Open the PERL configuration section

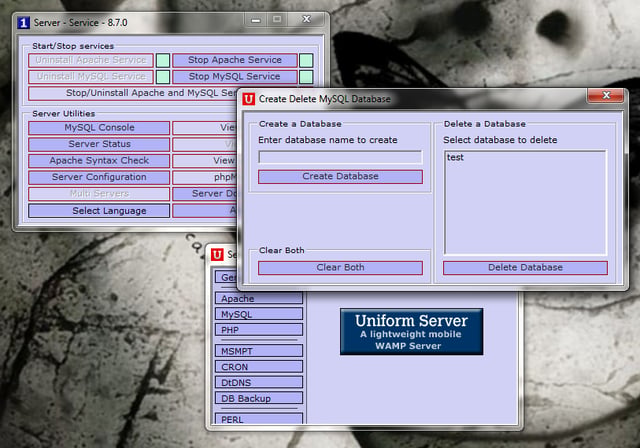(259, 419)
